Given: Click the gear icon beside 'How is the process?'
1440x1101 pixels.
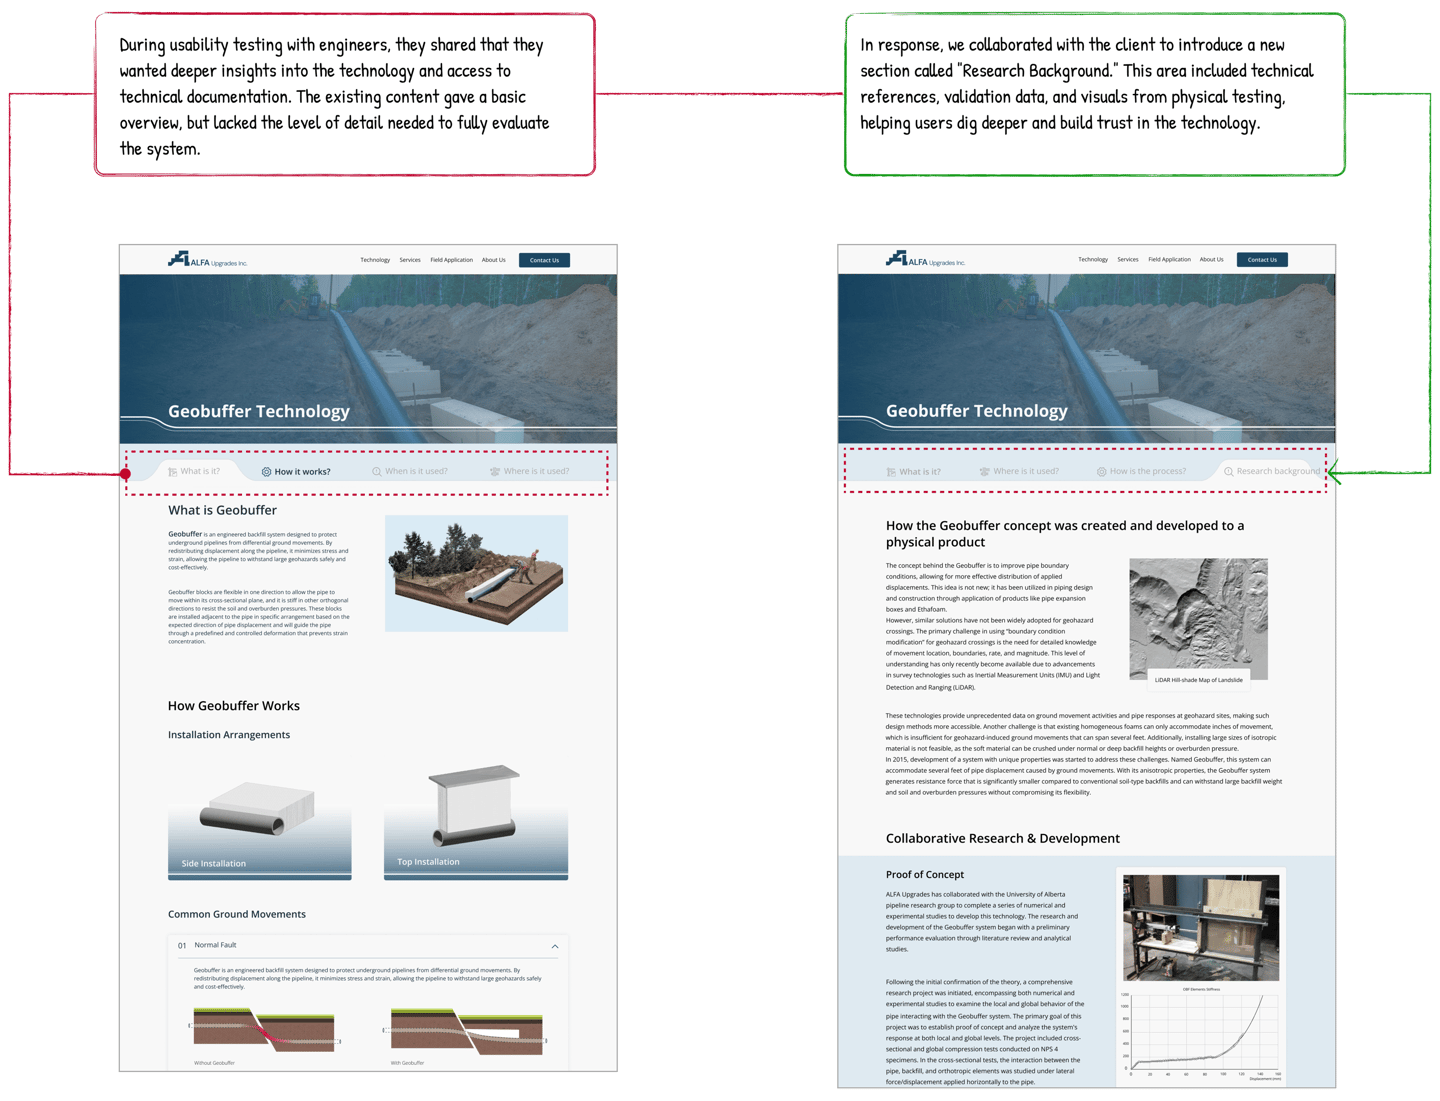Looking at the screenshot, I should (1102, 472).
